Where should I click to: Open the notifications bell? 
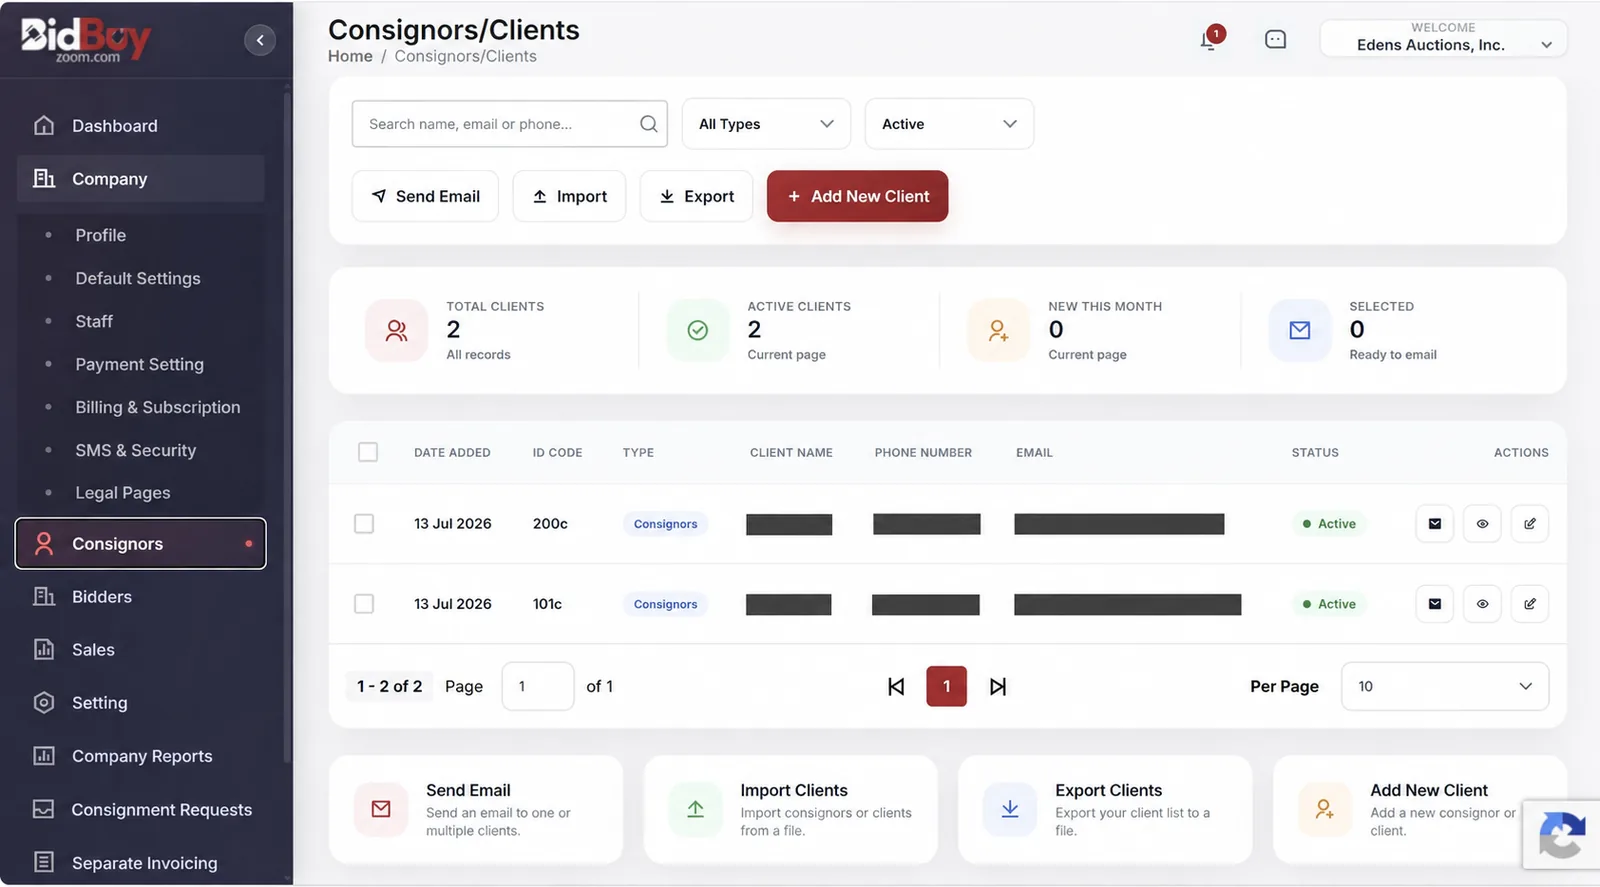pos(1210,40)
